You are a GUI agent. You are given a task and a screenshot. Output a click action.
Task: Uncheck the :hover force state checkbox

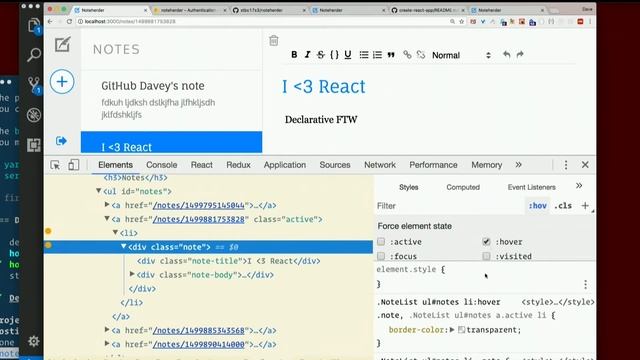point(486,242)
